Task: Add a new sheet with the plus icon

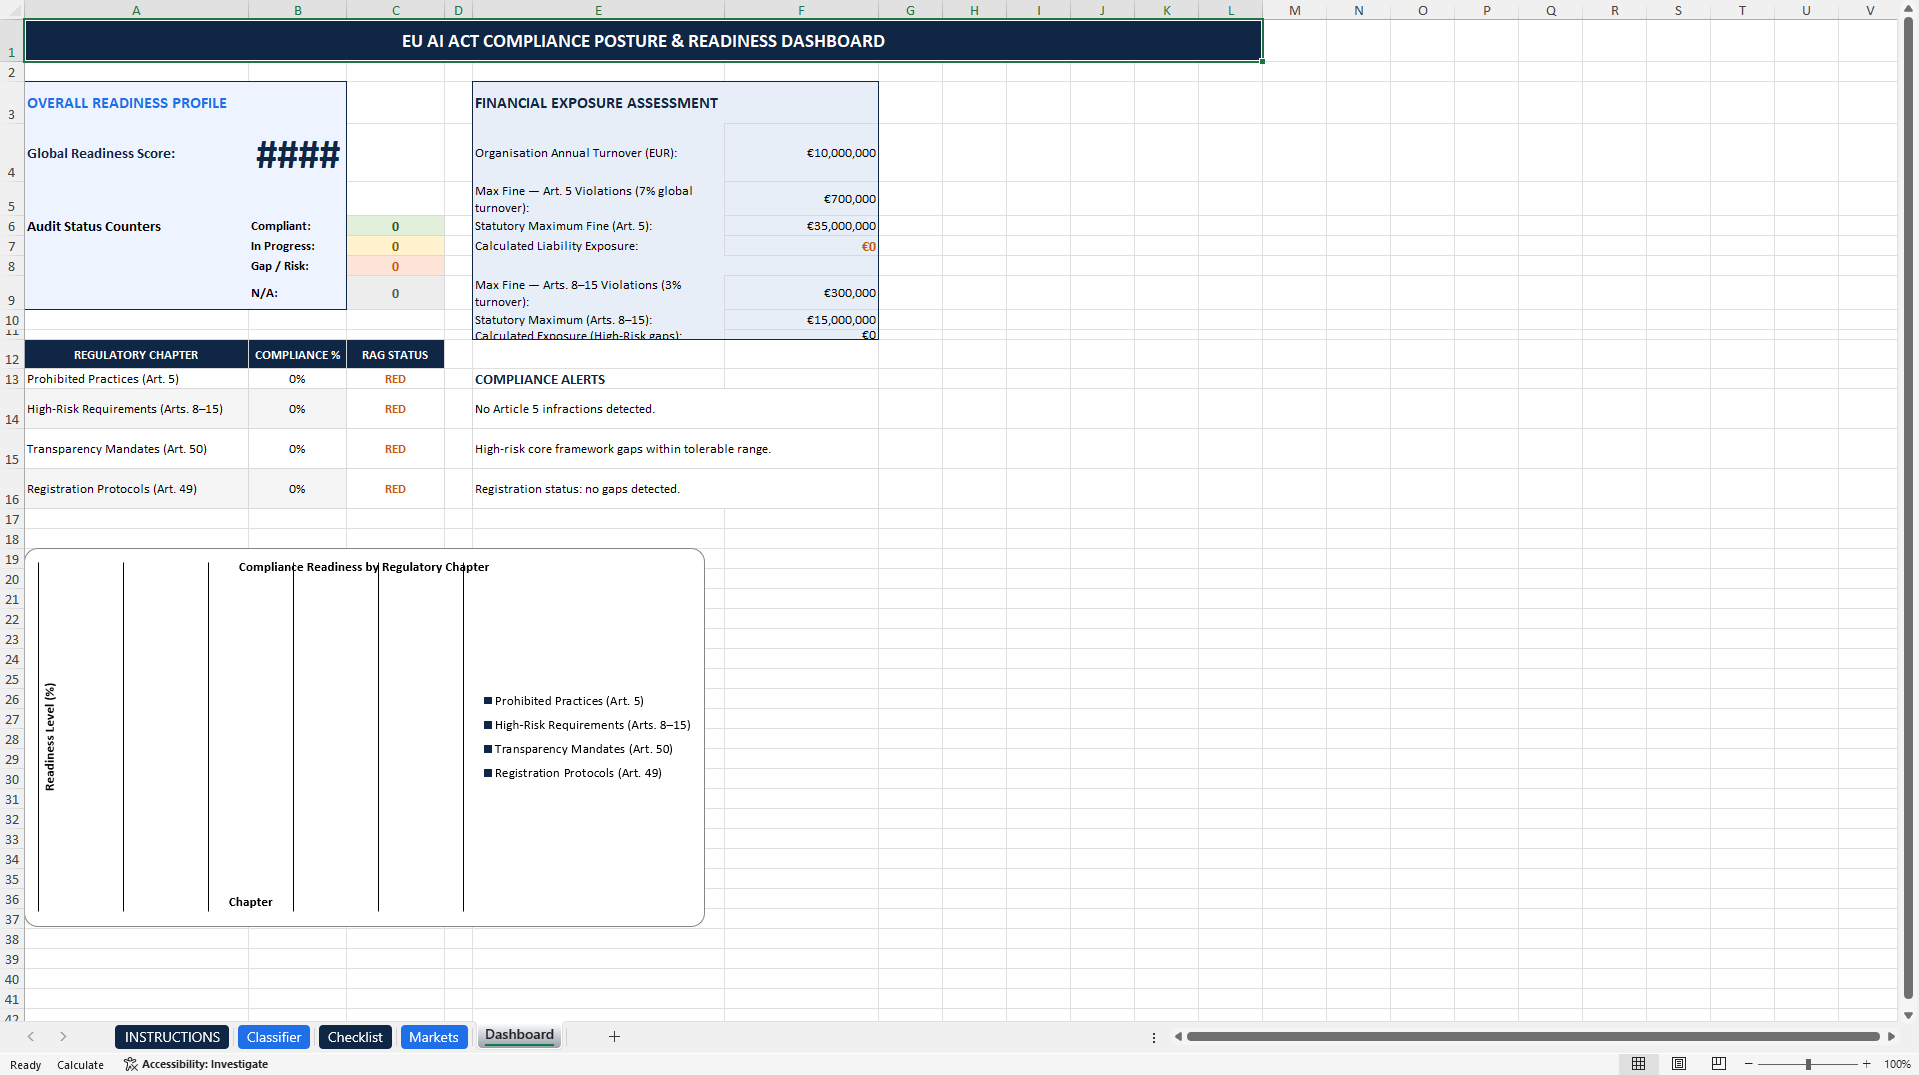Action: 614,1037
